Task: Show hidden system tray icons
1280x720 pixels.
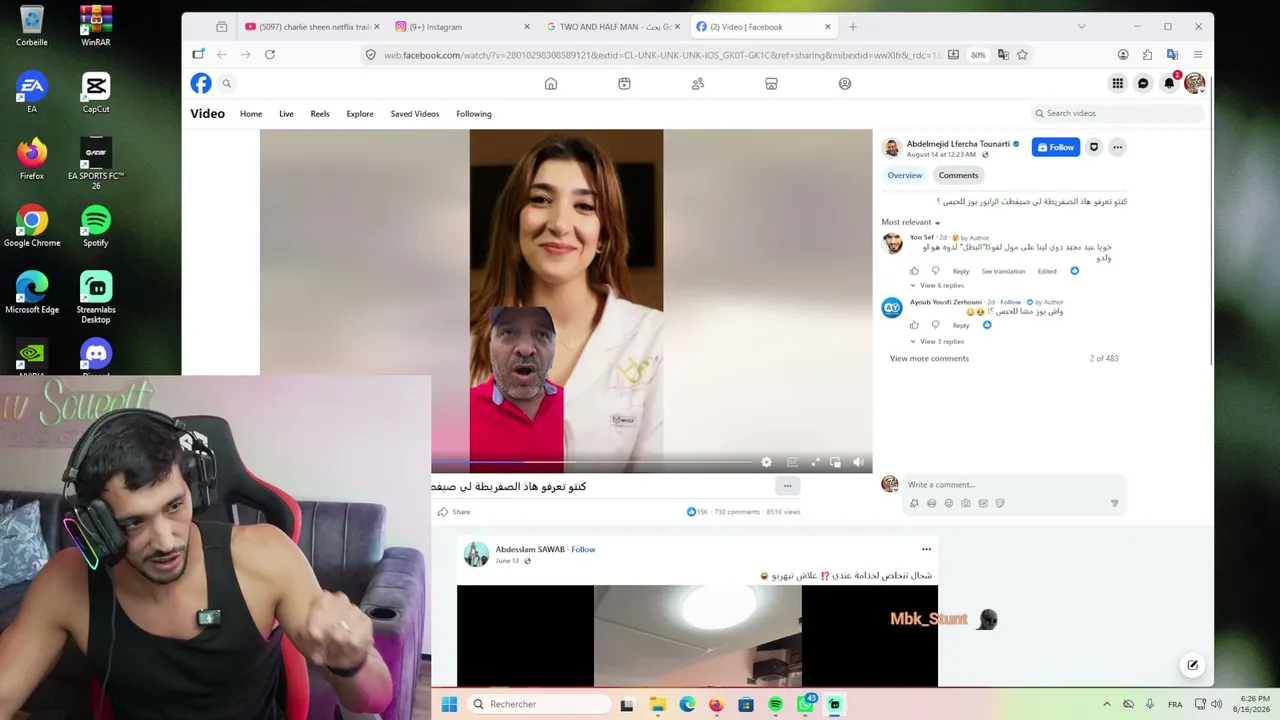Action: (x=1106, y=704)
